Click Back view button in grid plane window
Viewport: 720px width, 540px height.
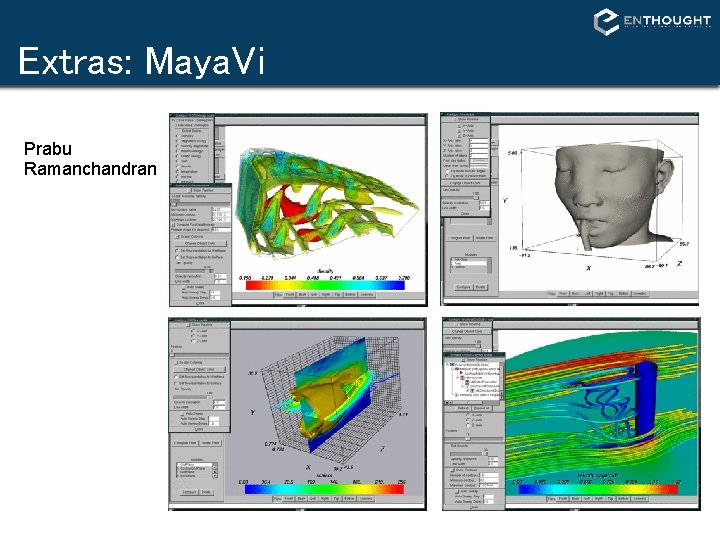[x=302, y=498]
